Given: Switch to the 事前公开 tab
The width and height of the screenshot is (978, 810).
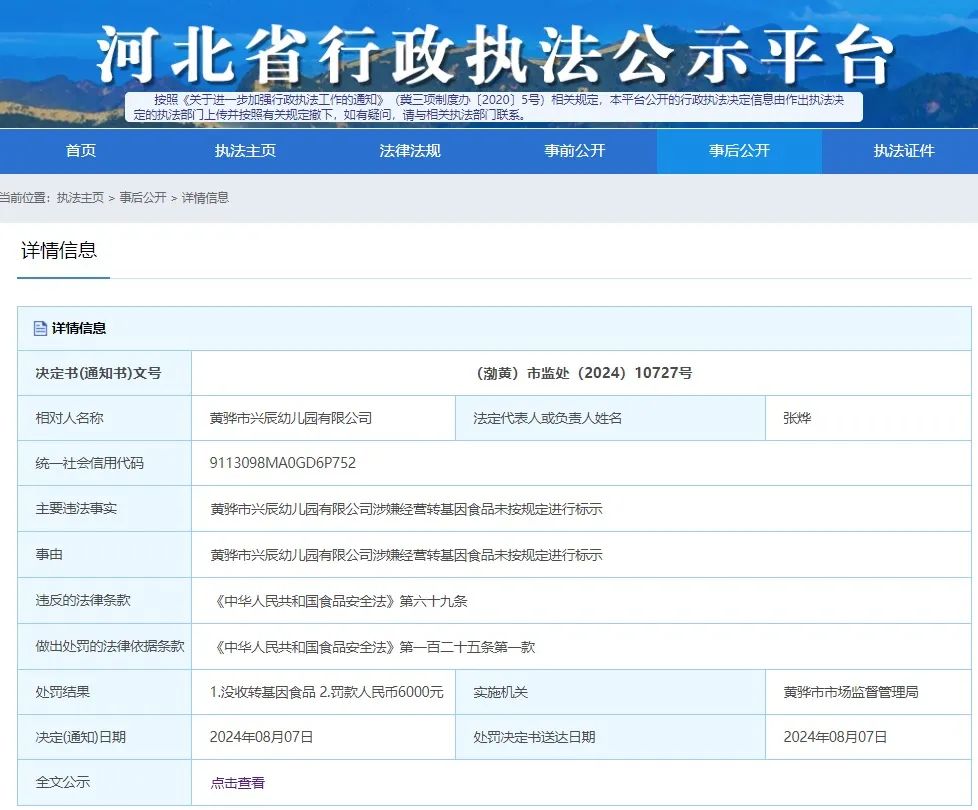Looking at the screenshot, I should click(x=575, y=151).
